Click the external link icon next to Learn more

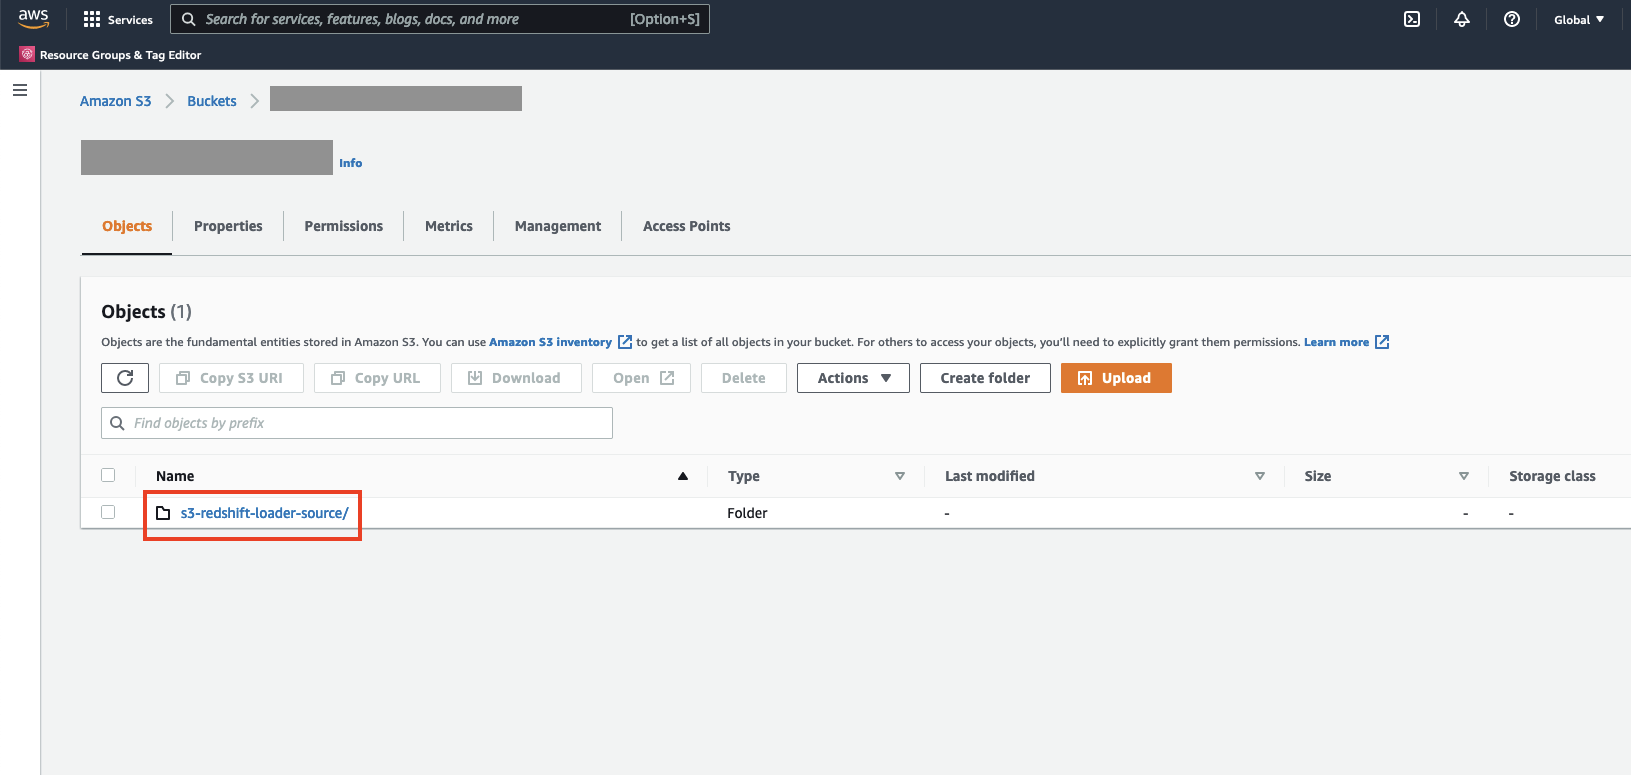click(x=1382, y=342)
